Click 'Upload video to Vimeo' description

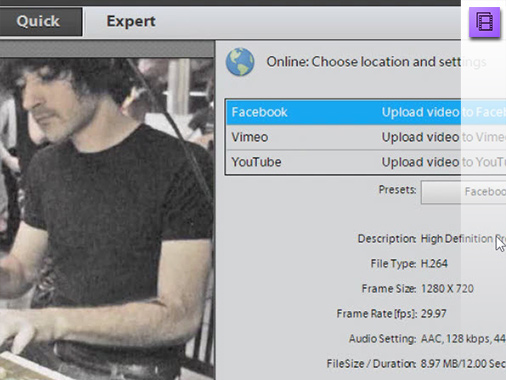click(444, 137)
